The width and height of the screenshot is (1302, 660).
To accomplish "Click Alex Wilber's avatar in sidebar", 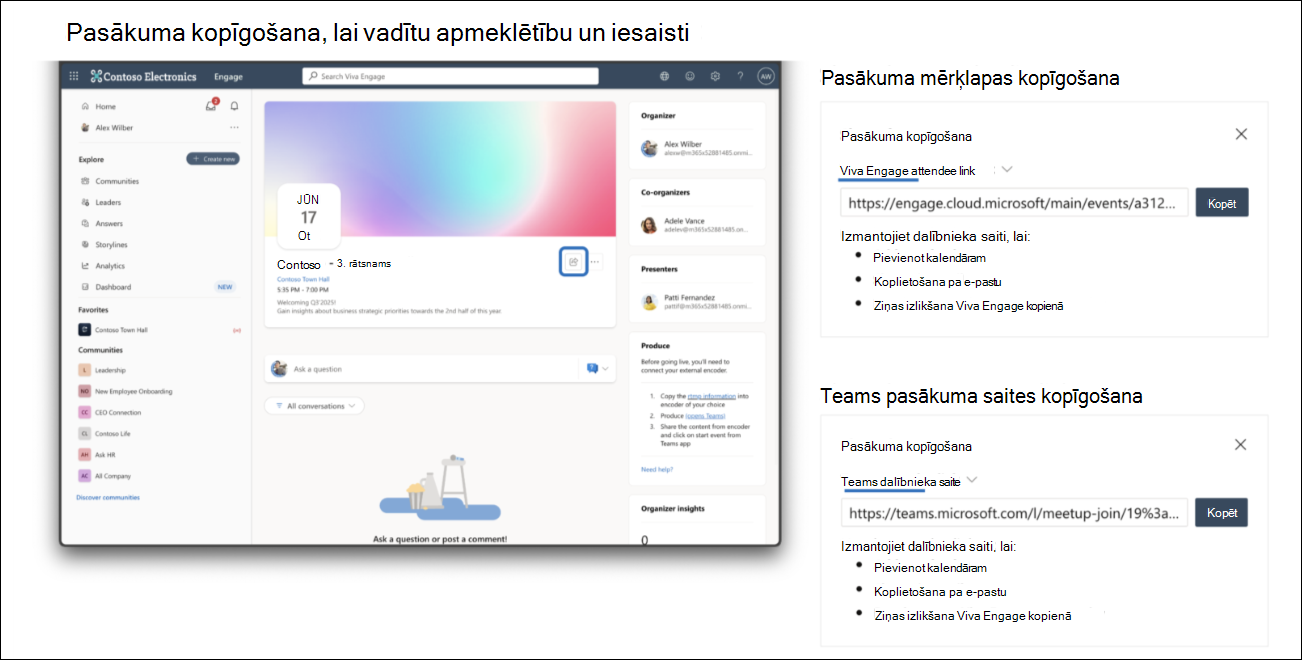I will (85, 127).
